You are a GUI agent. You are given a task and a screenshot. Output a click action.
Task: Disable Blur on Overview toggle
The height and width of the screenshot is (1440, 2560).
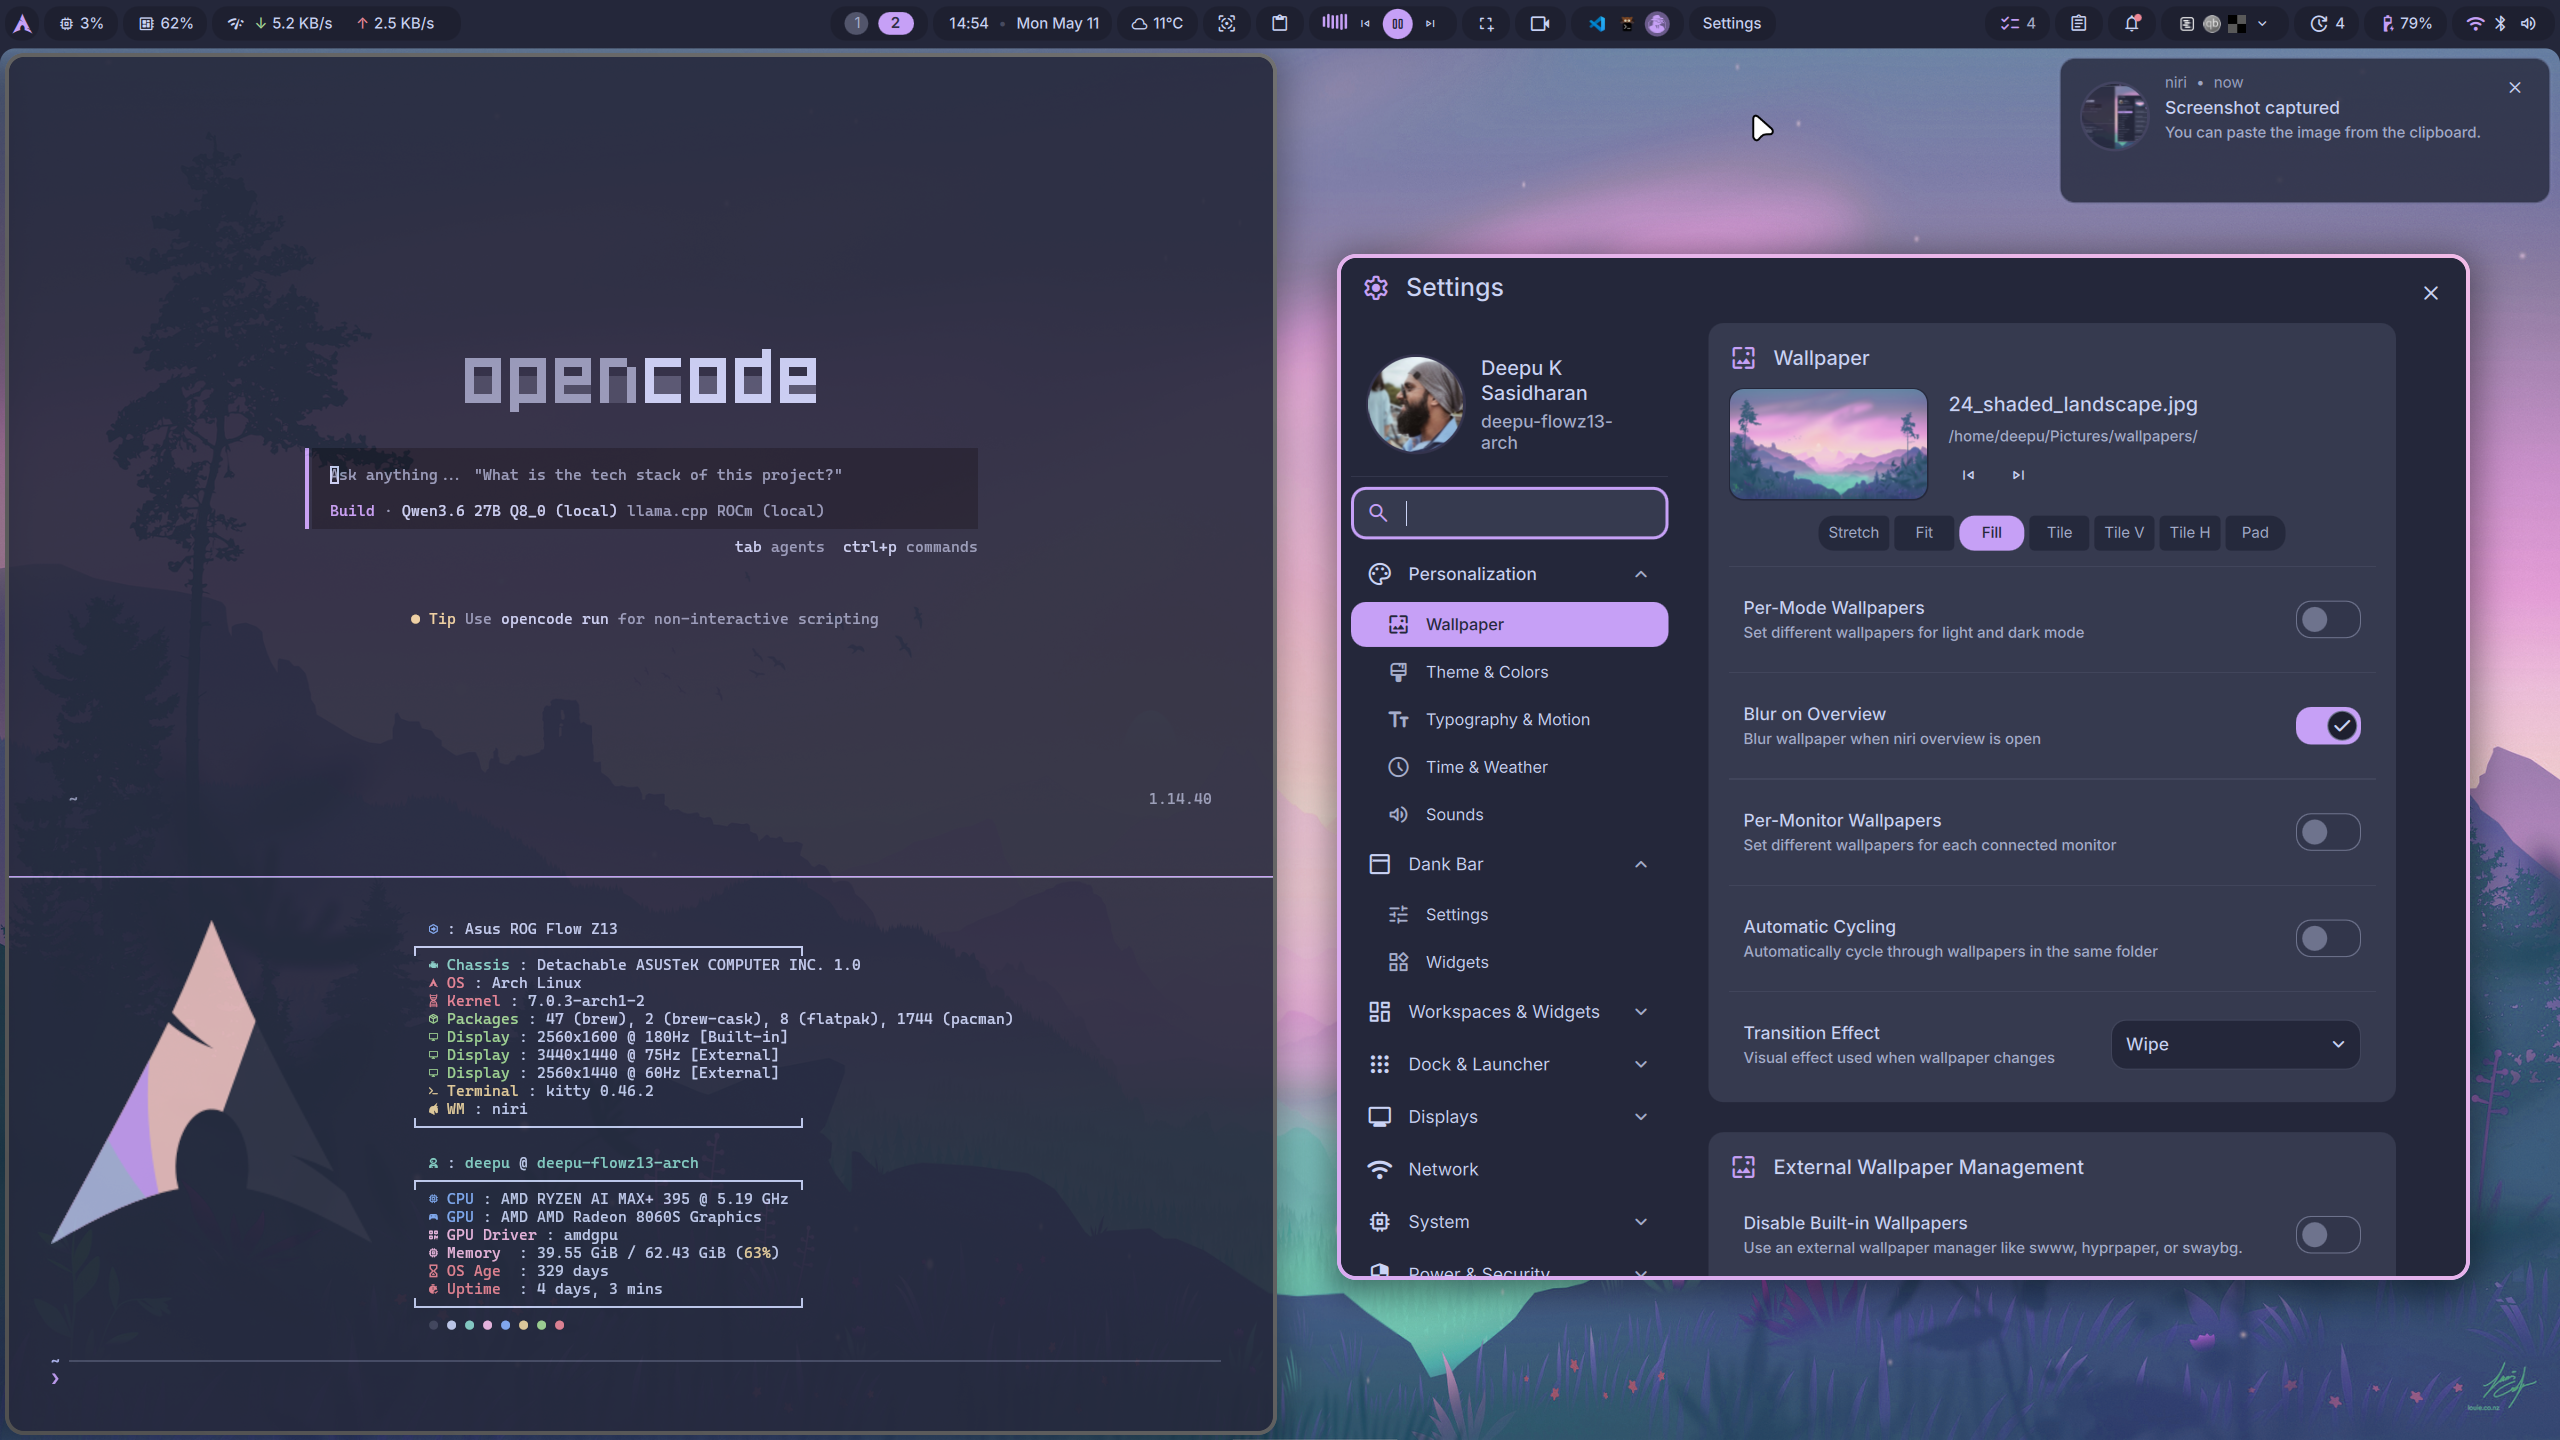click(x=2328, y=726)
